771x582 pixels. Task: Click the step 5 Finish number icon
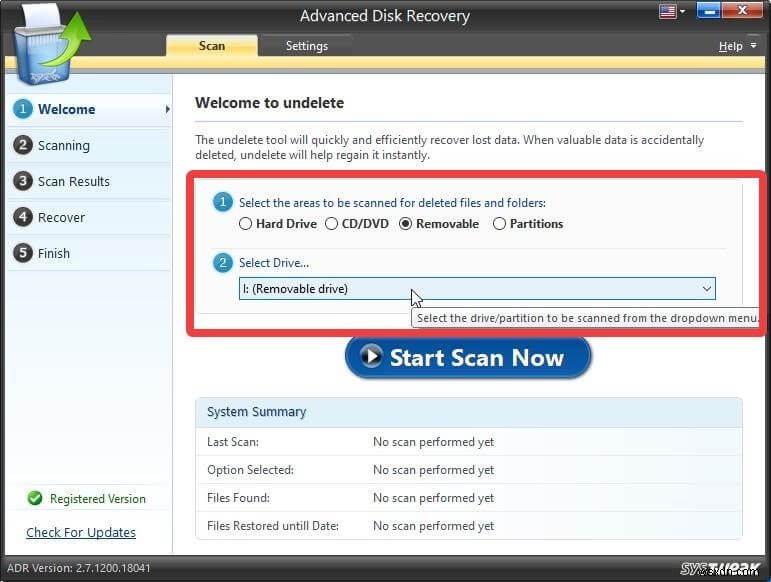tap(23, 253)
